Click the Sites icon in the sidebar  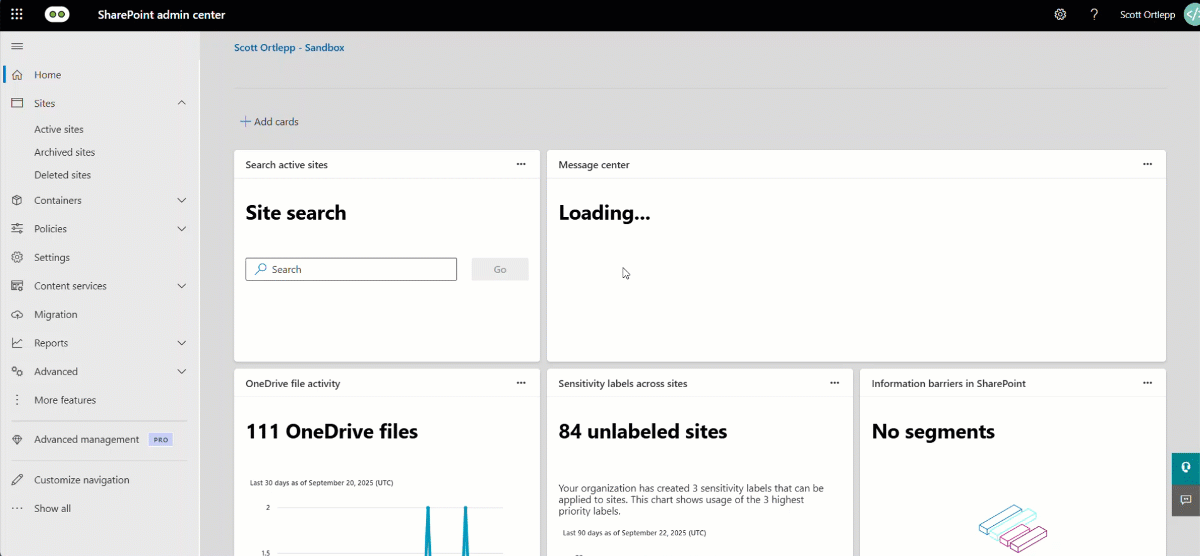point(17,103)
